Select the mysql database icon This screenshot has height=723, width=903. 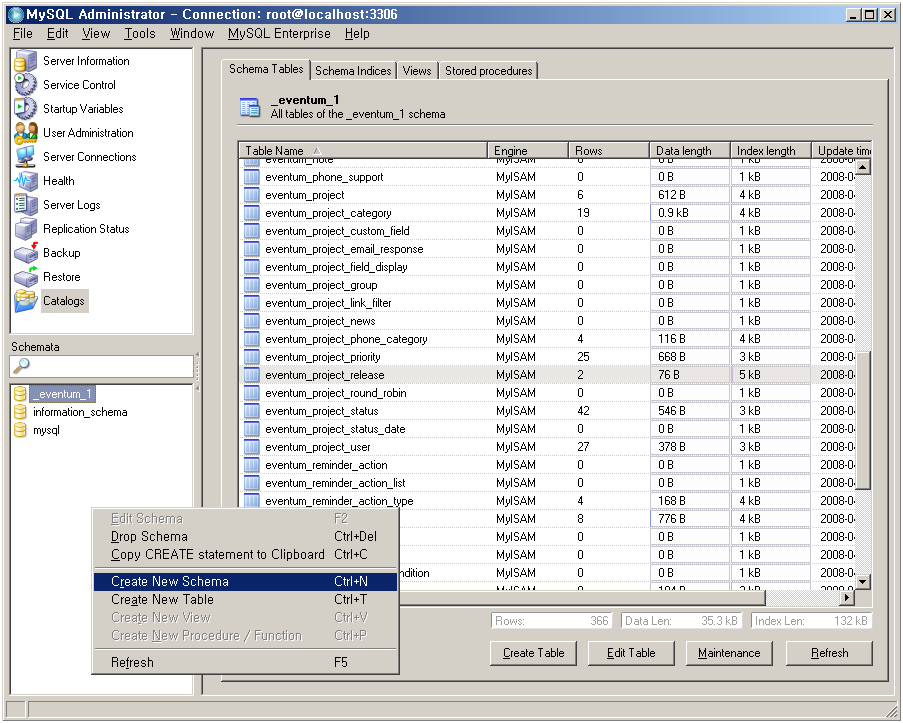click(20, 430)
